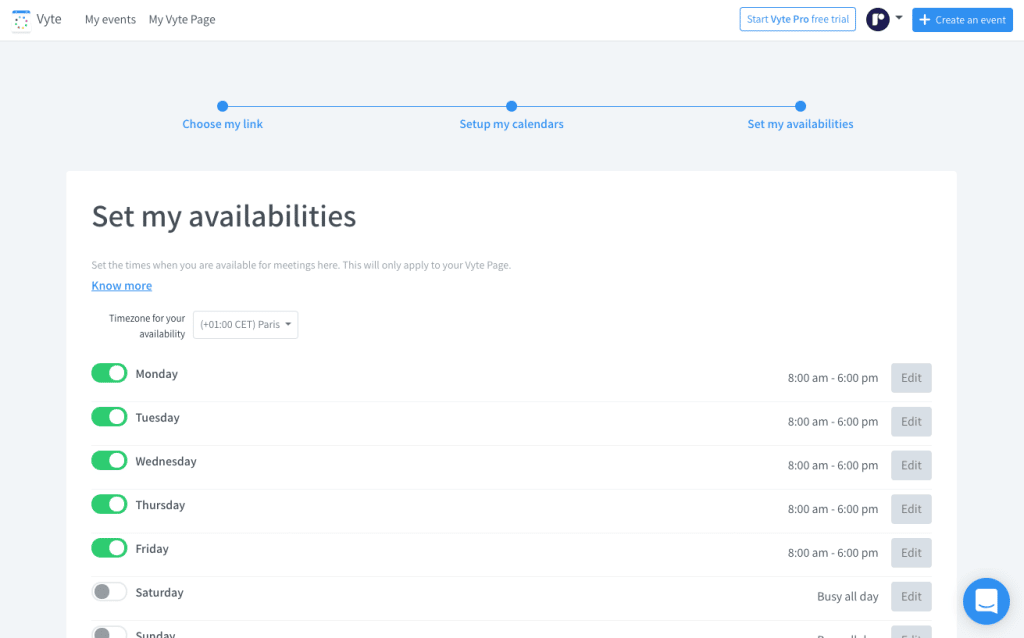Click the plus icon on Create an event
Image resolution: width=1024 pixels, height=638 pixels.
[925, 19]
